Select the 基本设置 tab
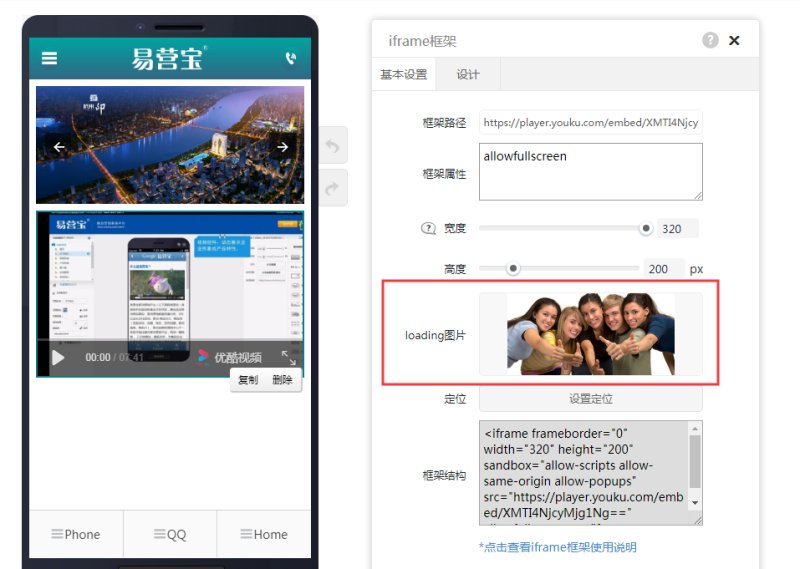800x569 pixels. coord(403,75)
